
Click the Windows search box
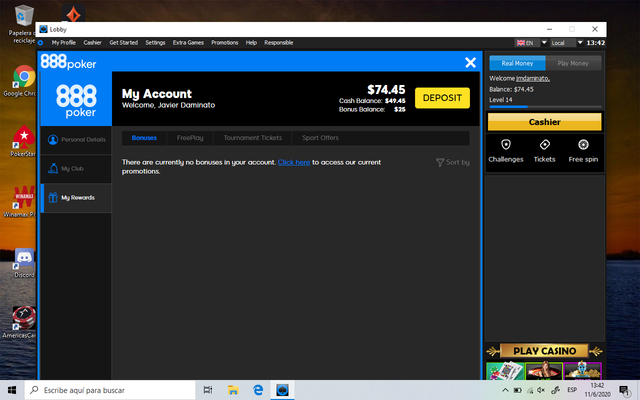[x=110, y=390]
